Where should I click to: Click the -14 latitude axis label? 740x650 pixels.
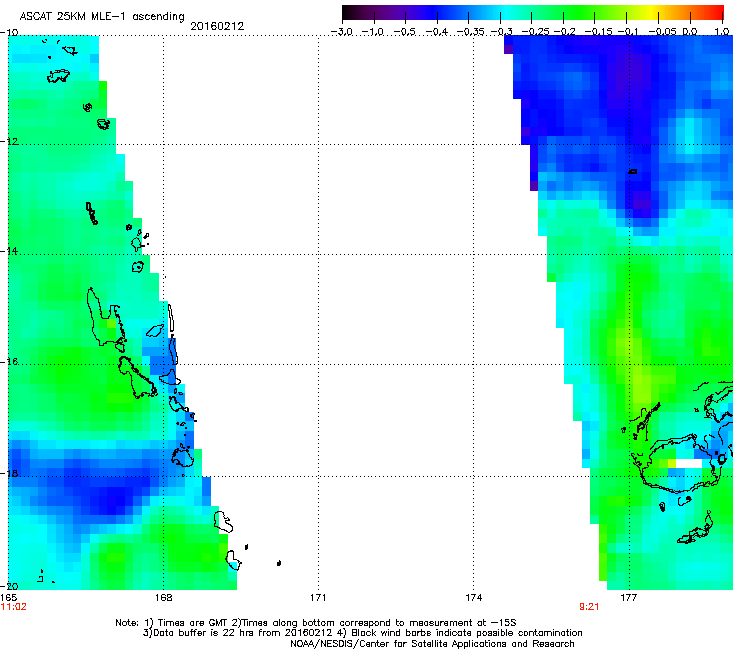point(9,252)
